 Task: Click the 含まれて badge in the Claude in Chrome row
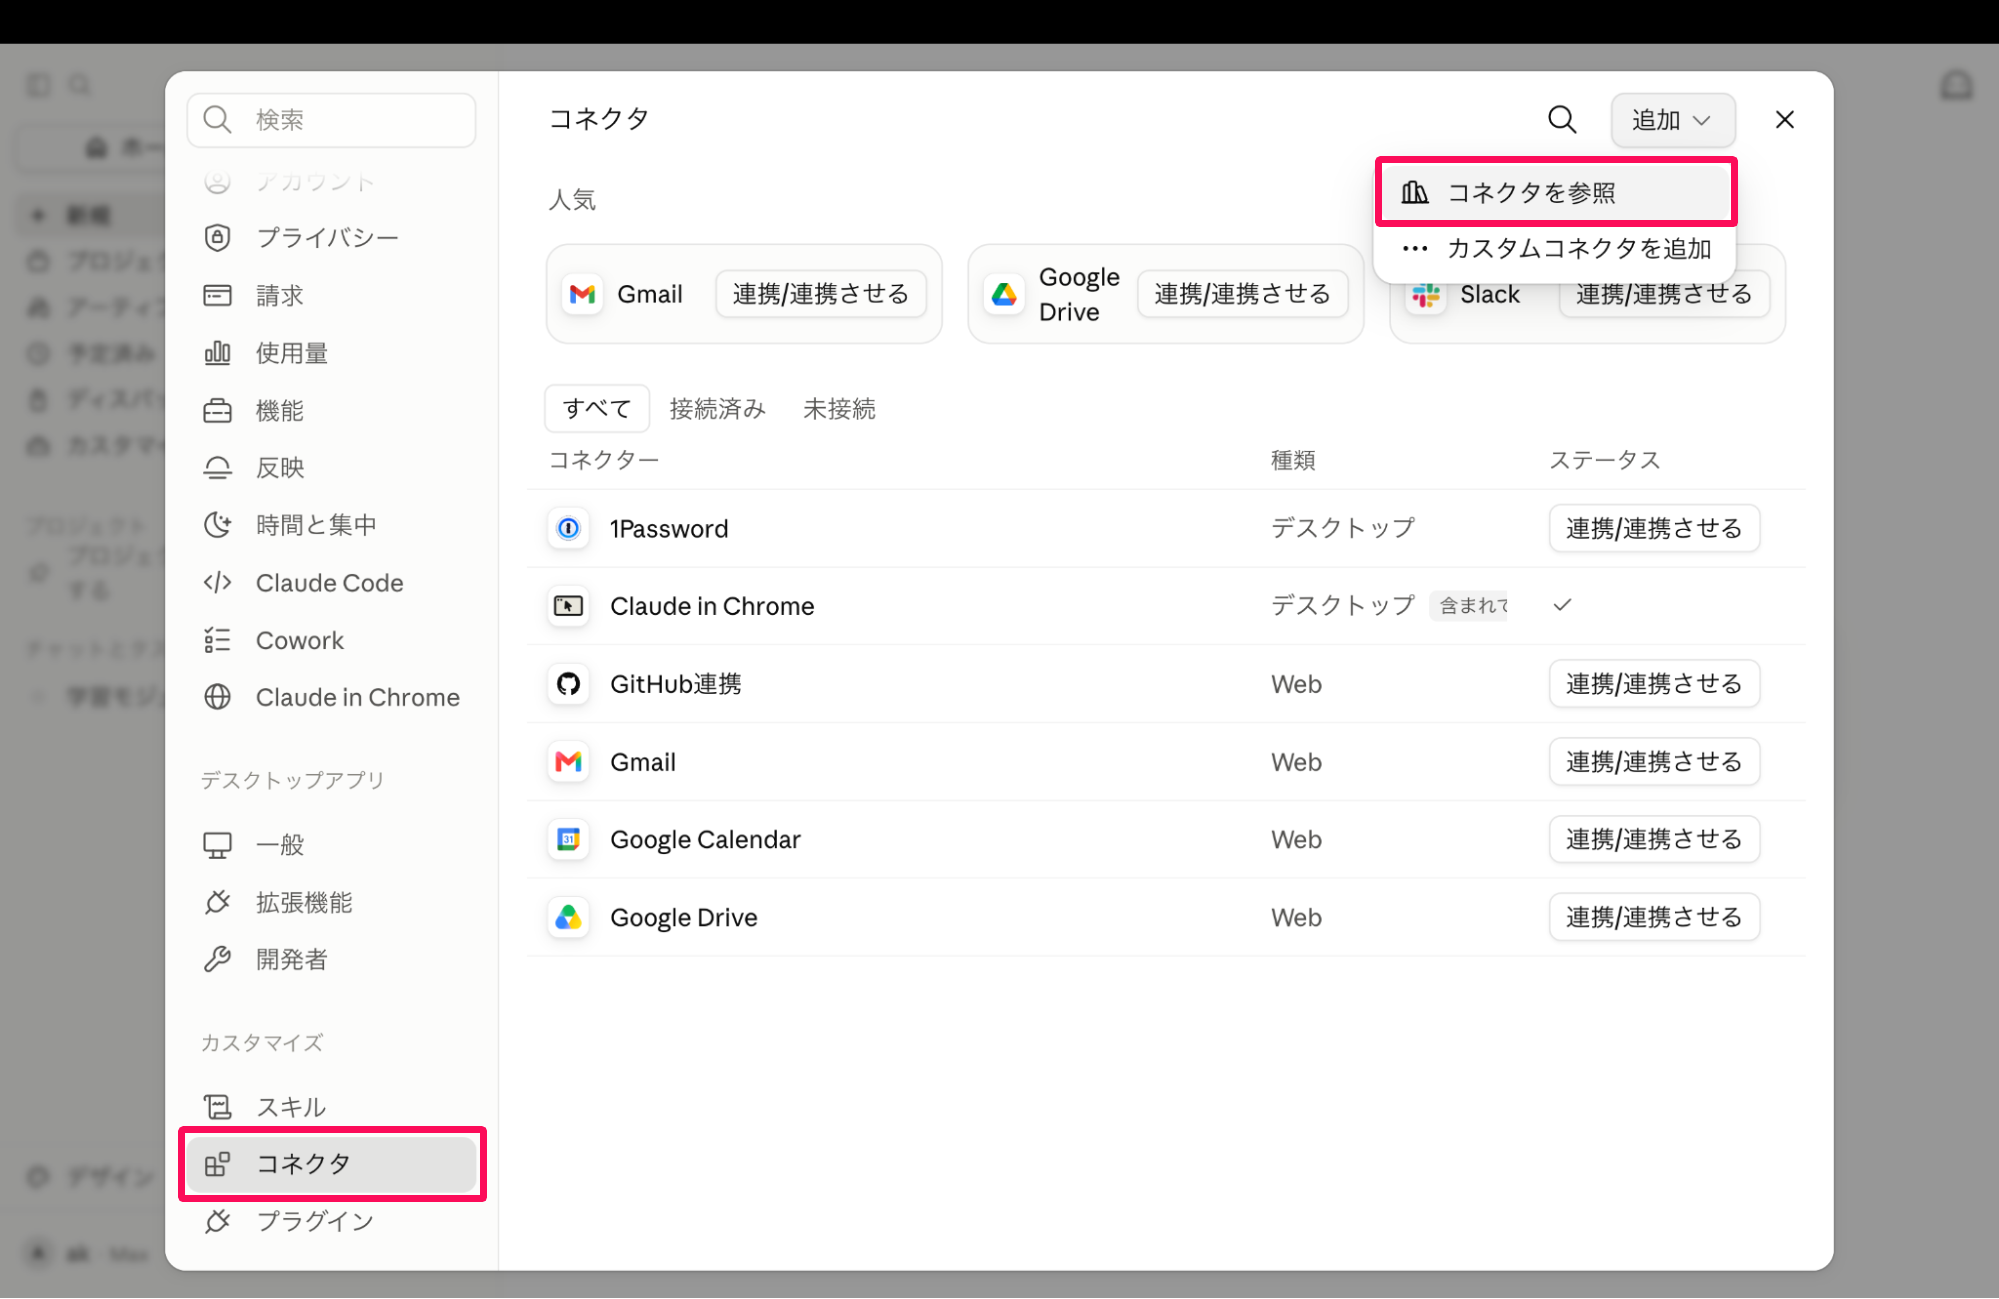coord(1469,605)
